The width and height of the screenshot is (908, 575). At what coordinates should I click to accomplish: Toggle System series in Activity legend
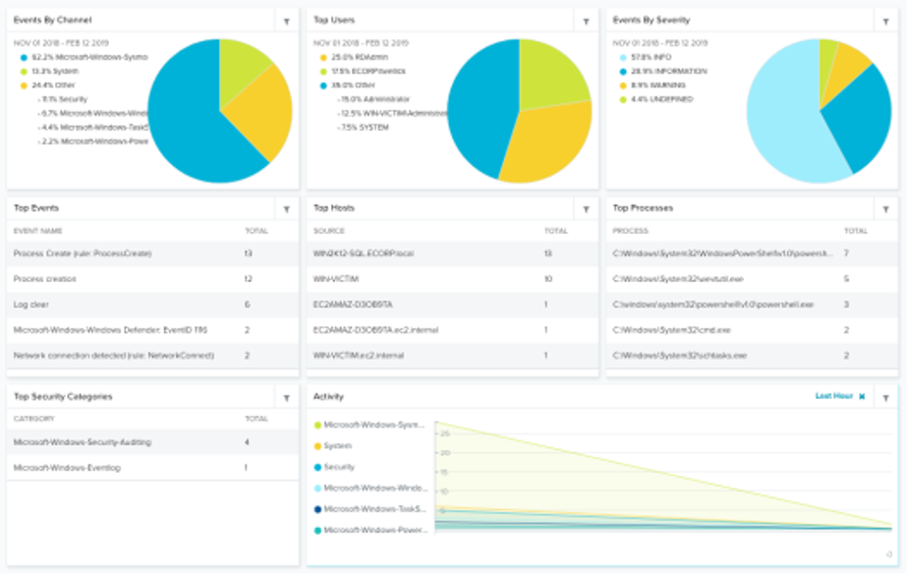coord(337,446)
